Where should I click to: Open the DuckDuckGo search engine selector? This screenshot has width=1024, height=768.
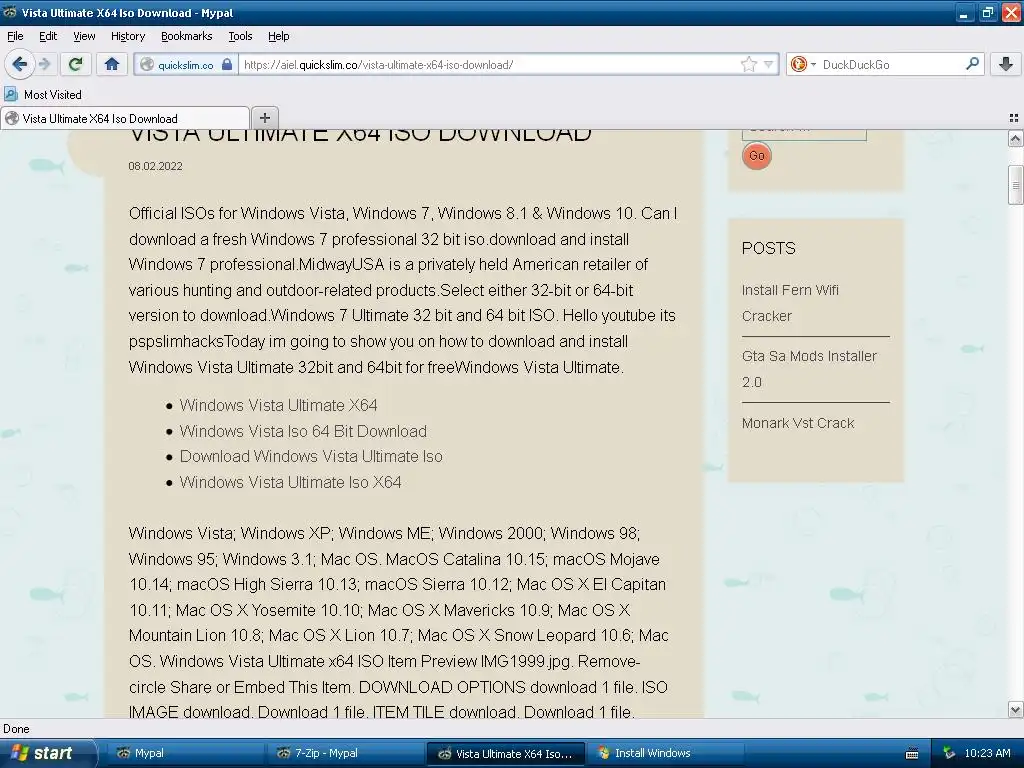pos(803,64)
